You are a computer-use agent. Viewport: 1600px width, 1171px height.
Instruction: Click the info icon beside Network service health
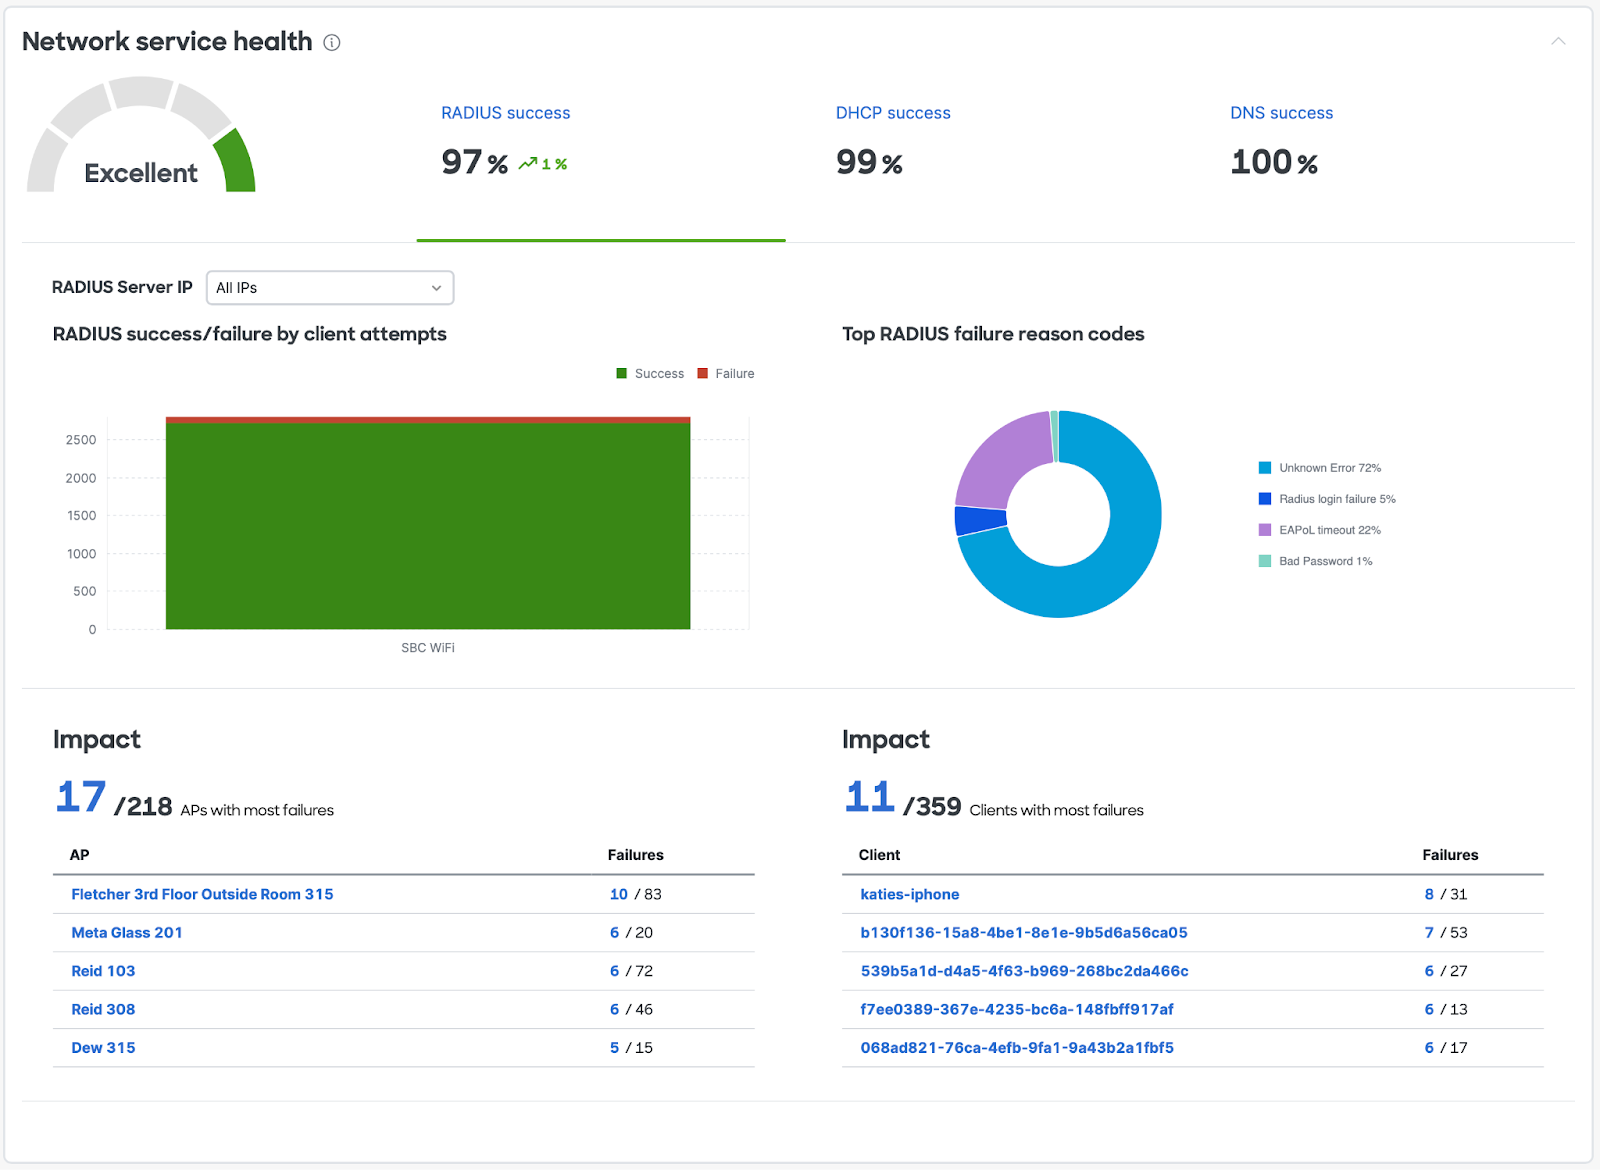click(x=331, y=42)
